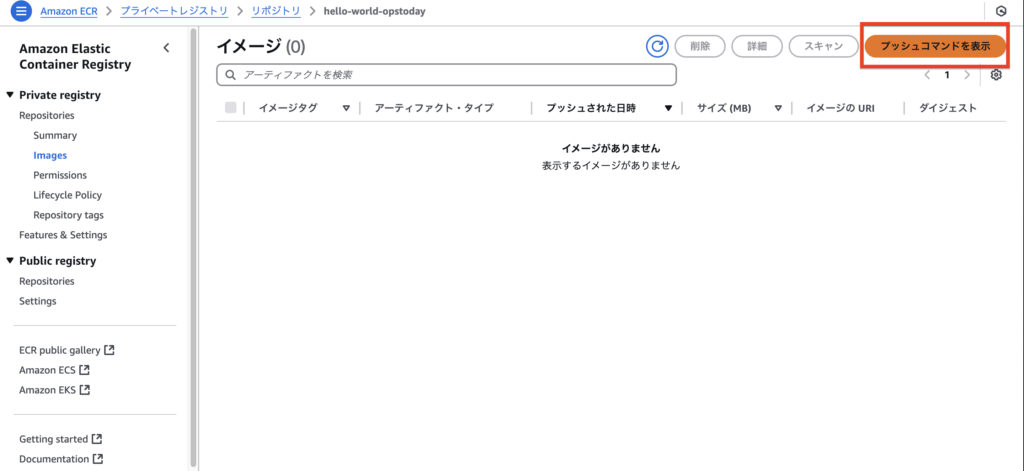
Task: Click the refresh images icon button
Action: coord(658,46)
